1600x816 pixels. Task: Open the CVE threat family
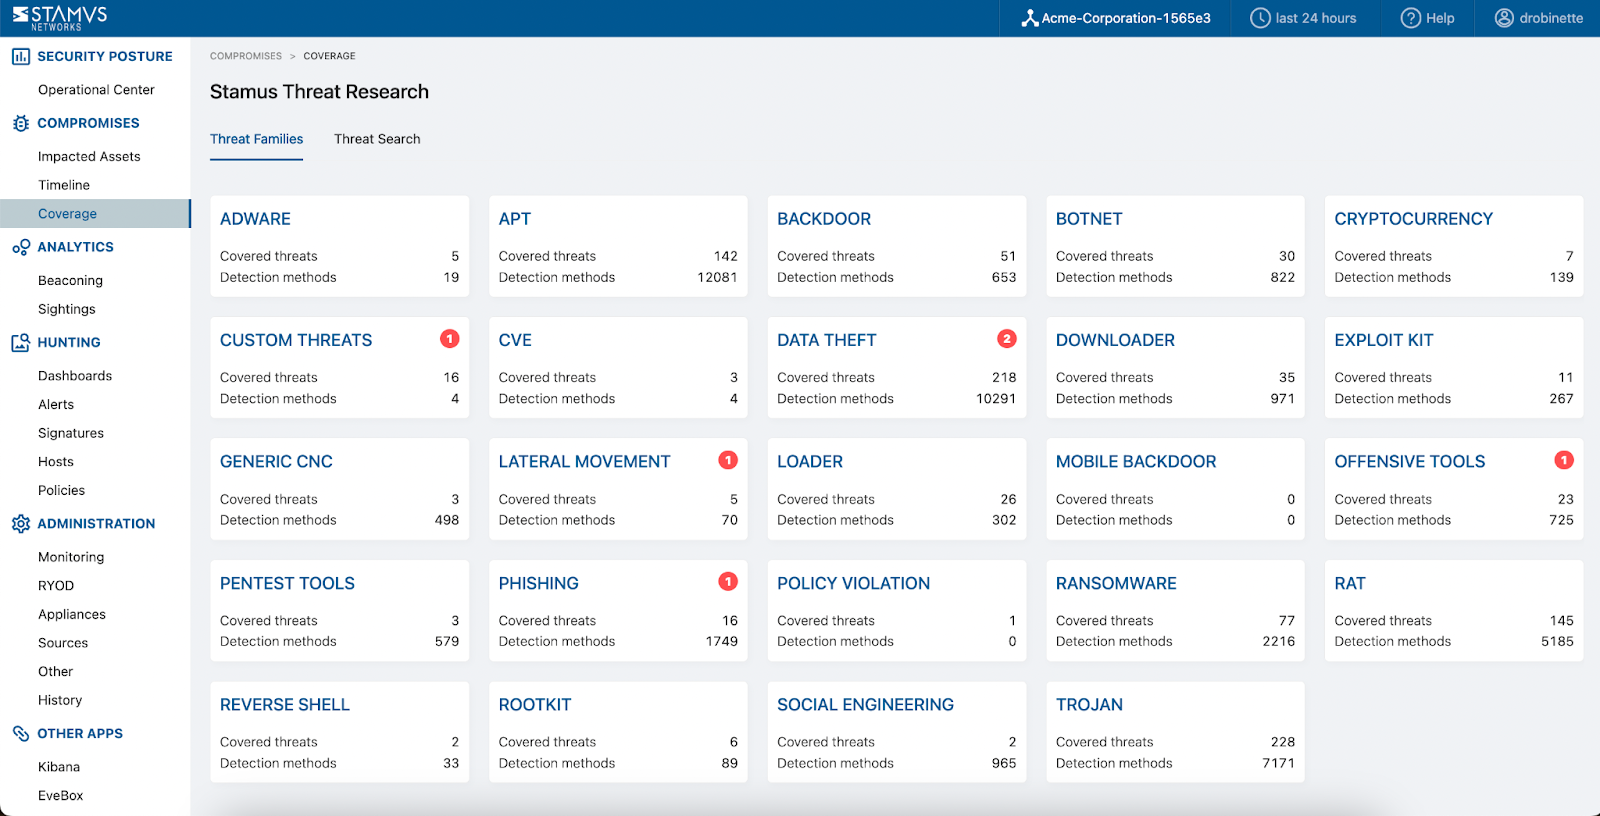point(618,367)
